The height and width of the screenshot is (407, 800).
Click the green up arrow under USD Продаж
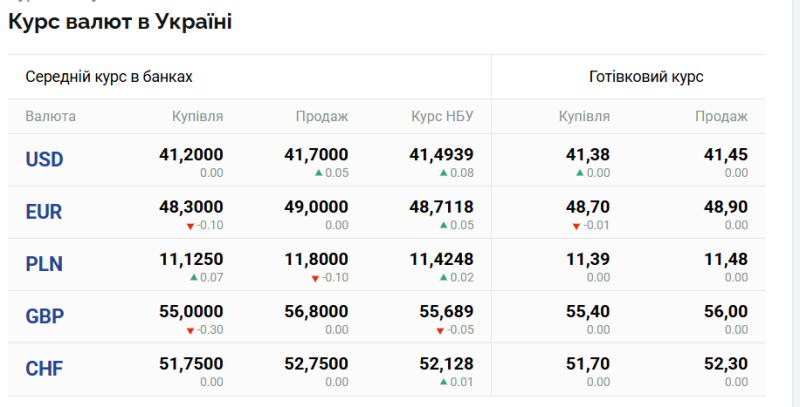coord(318,173)
